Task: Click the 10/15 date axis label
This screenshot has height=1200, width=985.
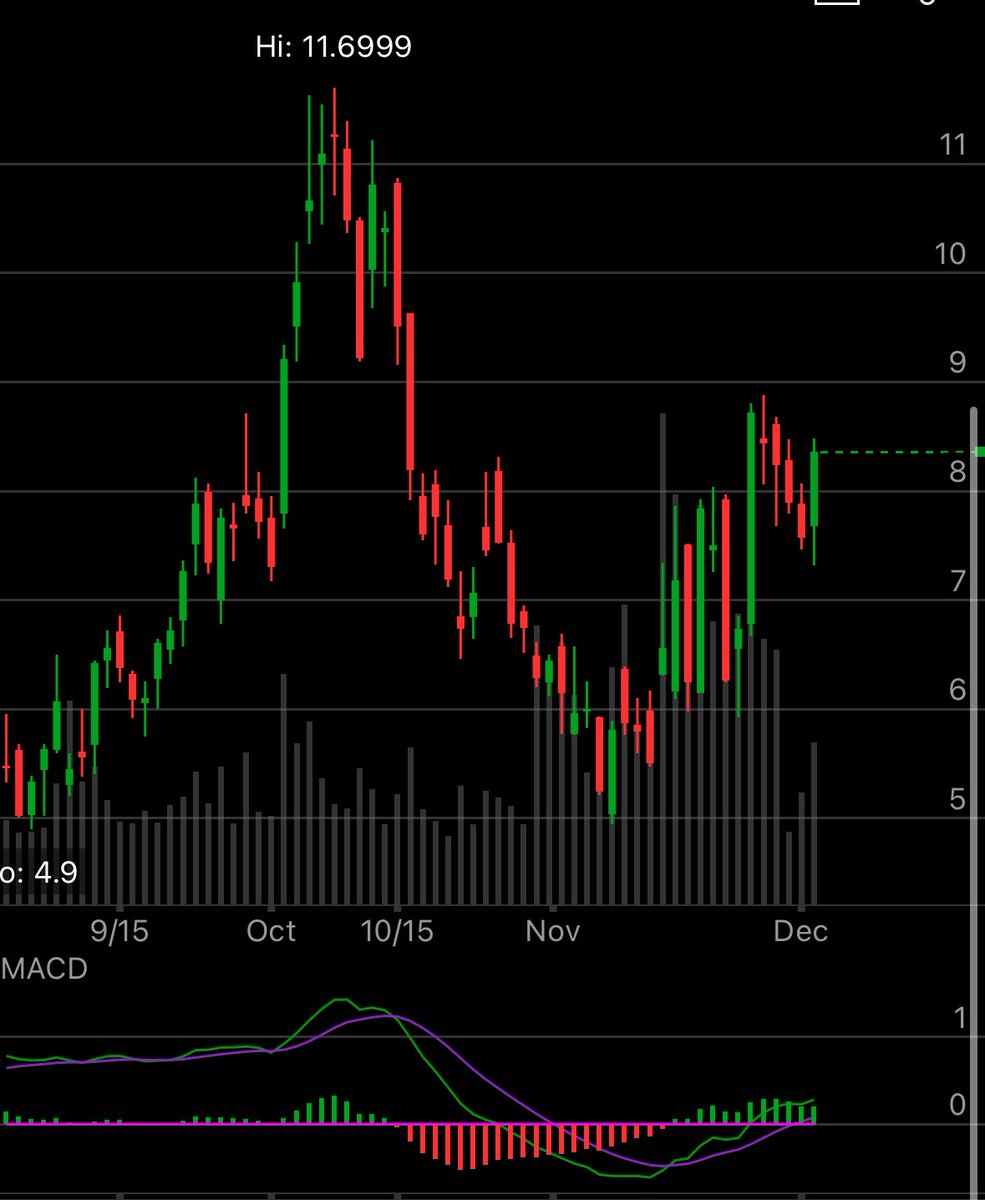Action: [x=398, y=931]
